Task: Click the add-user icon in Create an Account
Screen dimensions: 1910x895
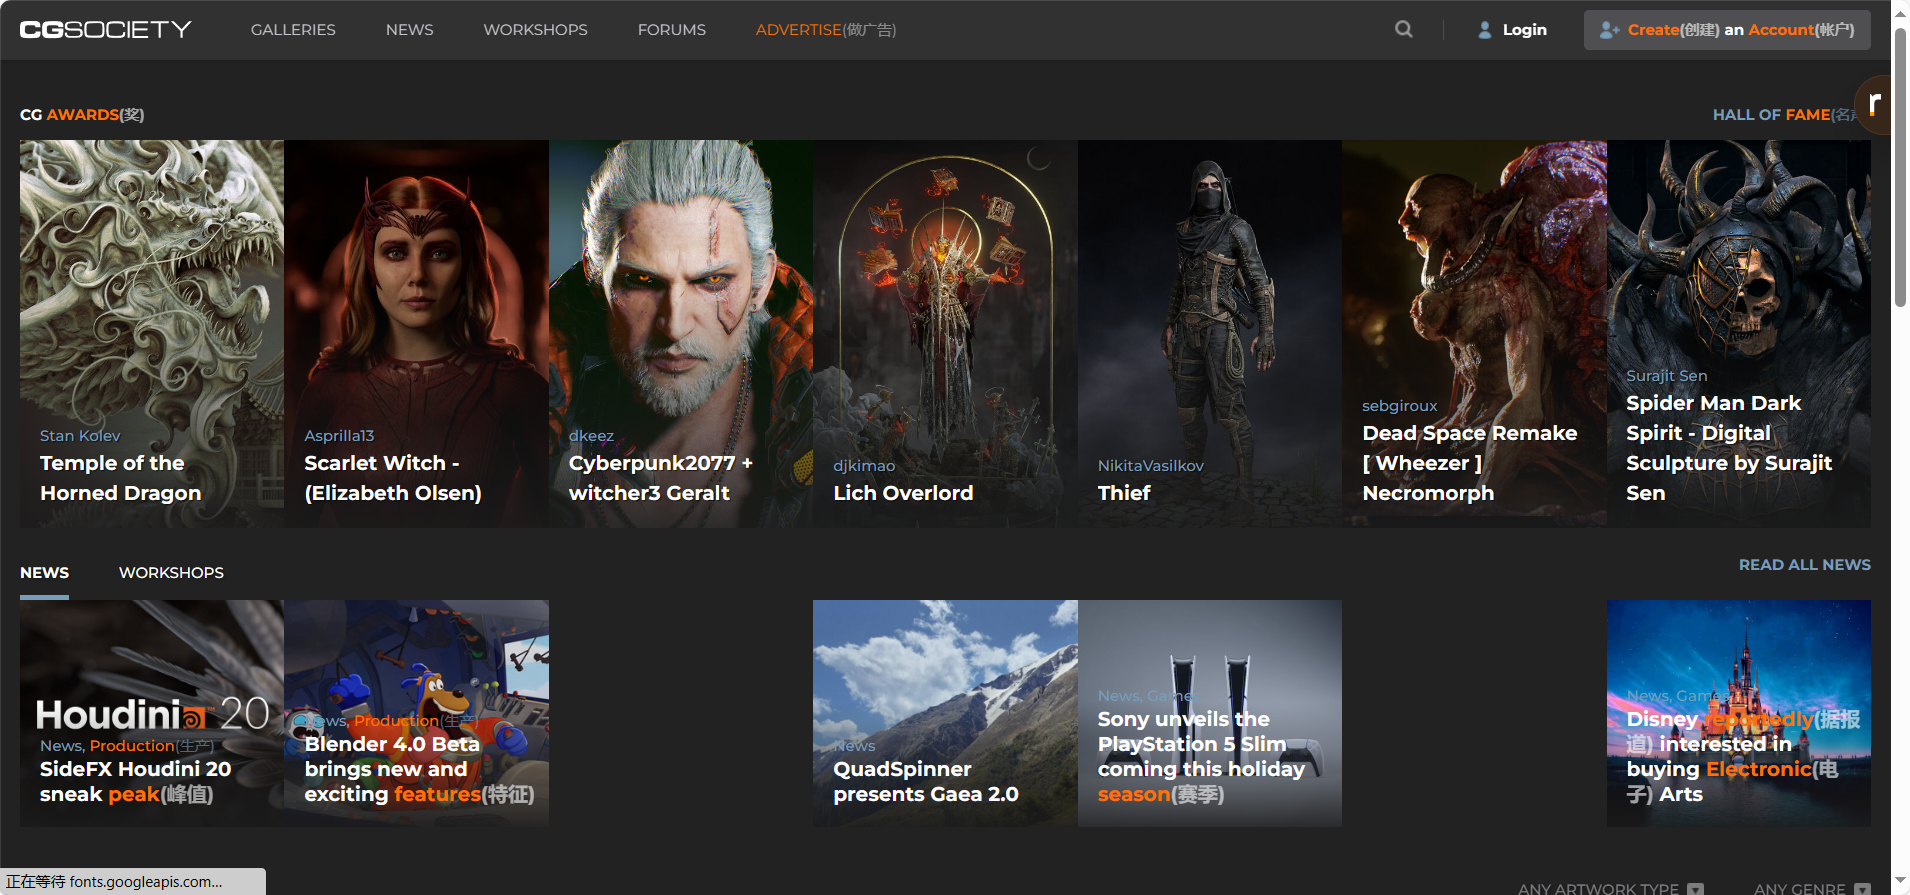Action: [x=1609, y=30]
